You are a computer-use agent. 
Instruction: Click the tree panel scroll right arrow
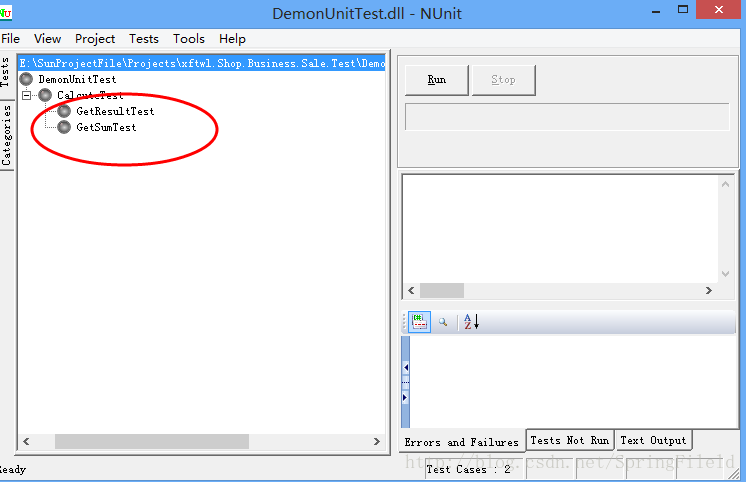pyautogui.click(x=377, y=442)
